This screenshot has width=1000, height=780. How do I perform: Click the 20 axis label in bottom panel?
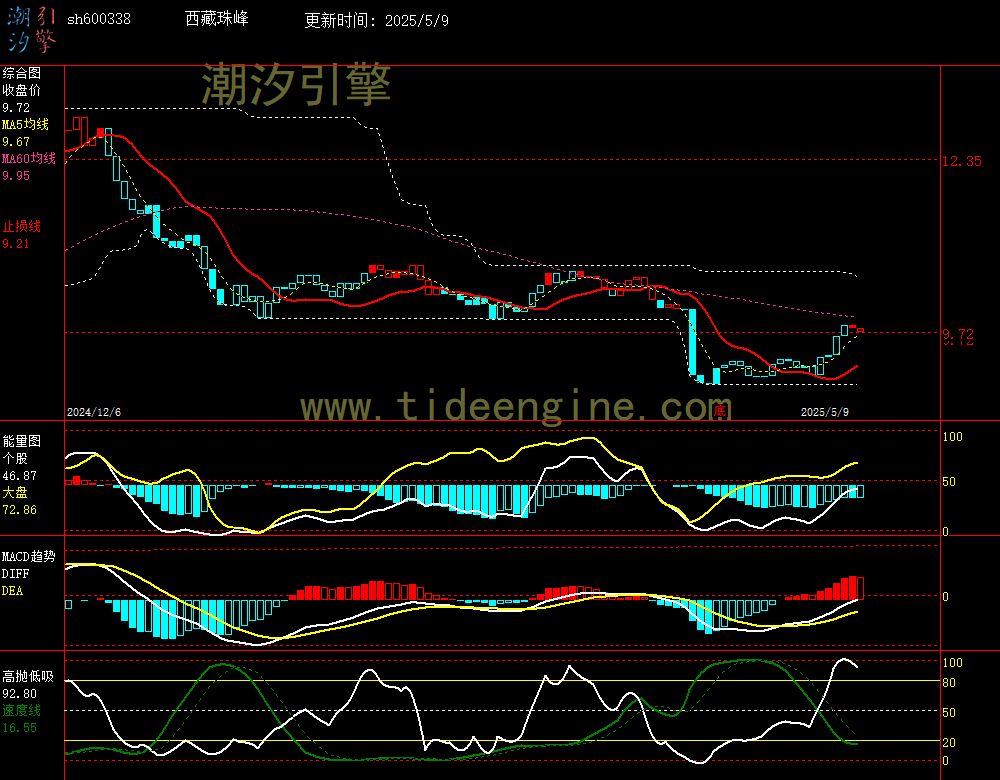point(949,742)
